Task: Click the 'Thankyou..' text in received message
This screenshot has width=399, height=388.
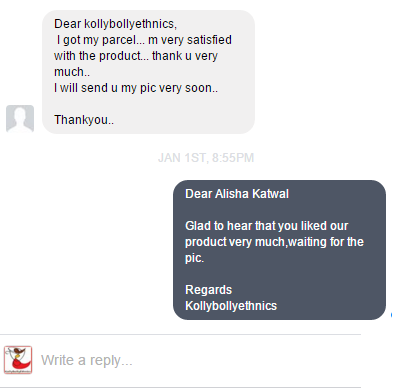Action: [x=84, y=120]
